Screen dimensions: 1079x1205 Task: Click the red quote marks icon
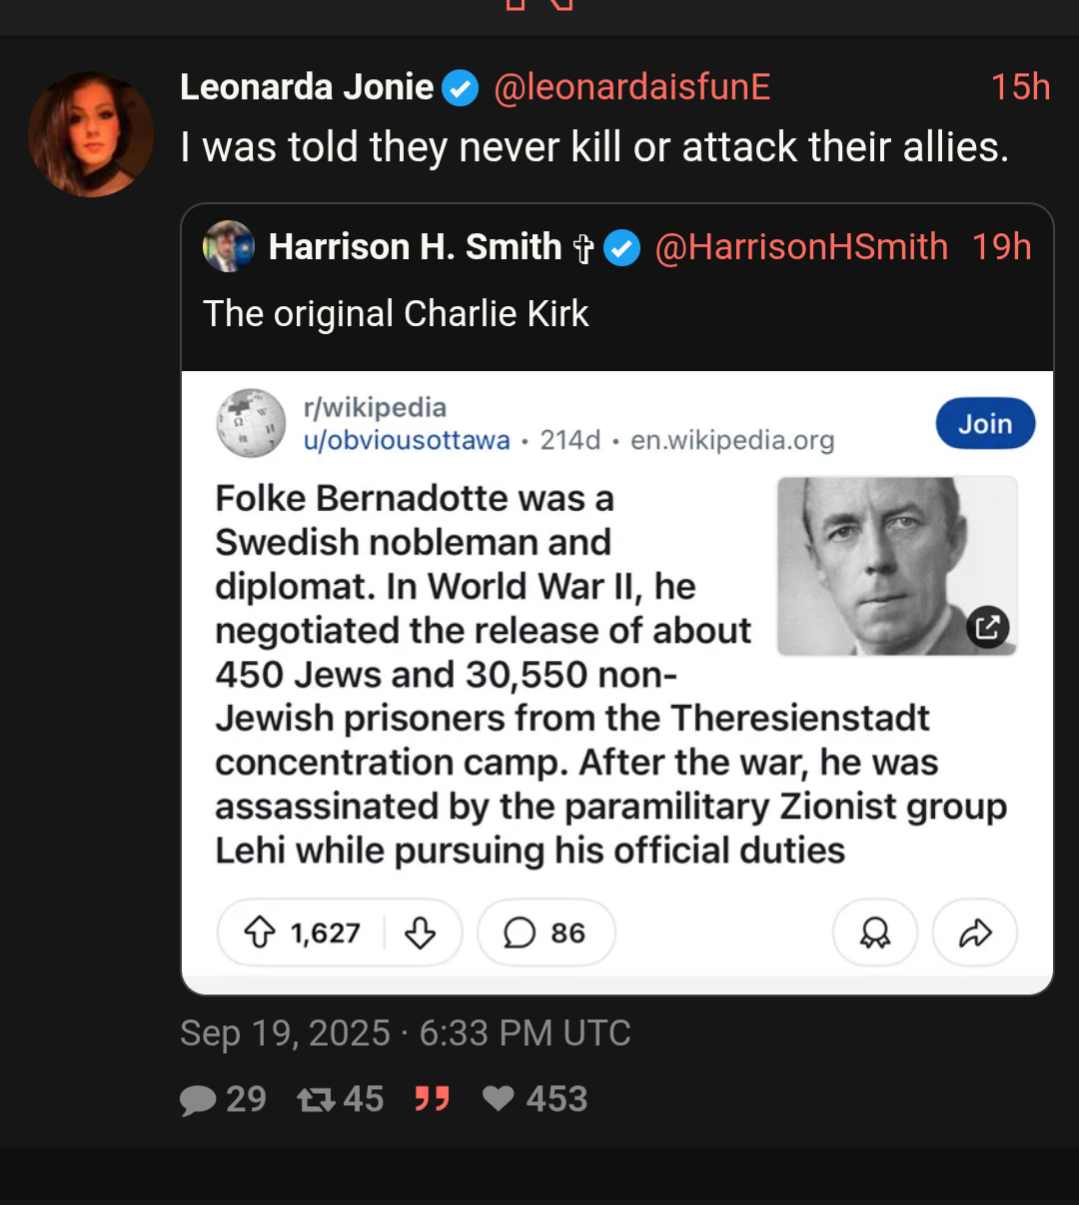coord(432,1100)
